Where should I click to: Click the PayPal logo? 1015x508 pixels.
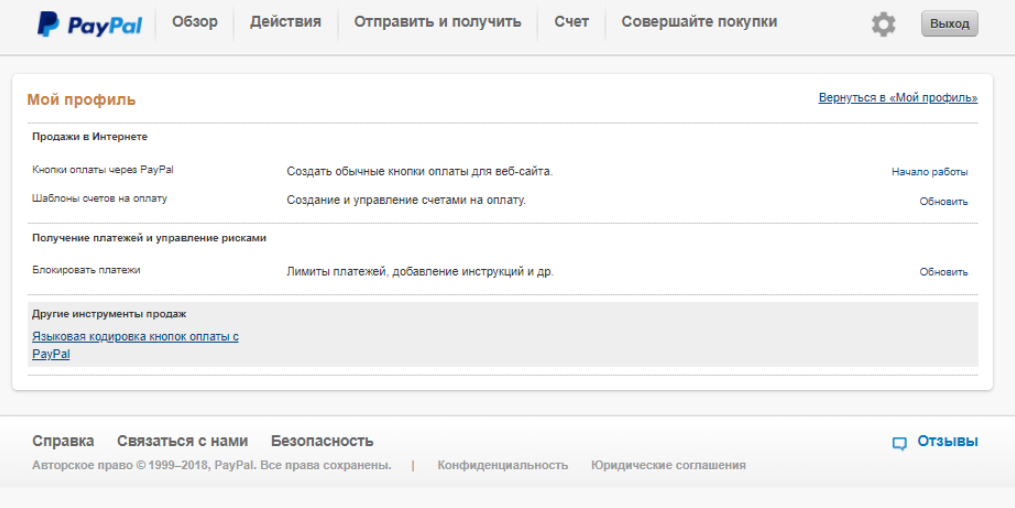click(89, 25)
